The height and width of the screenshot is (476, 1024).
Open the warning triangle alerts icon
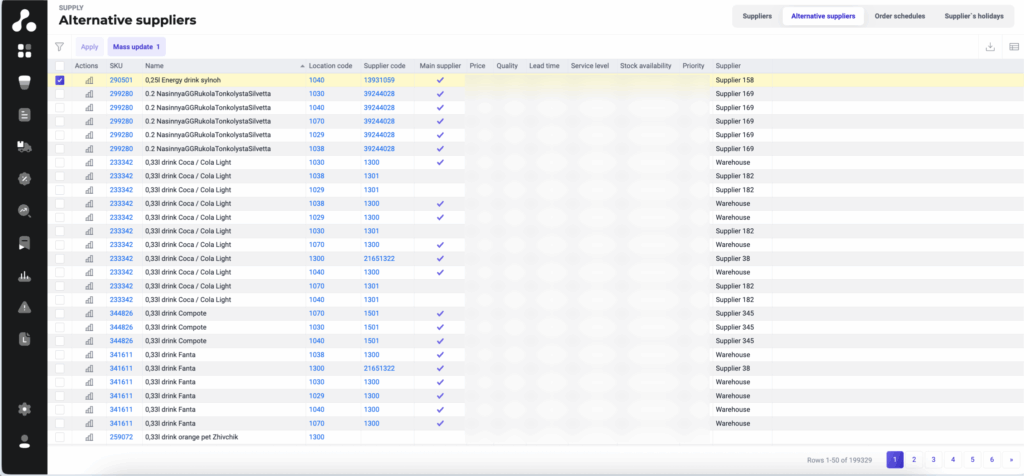pos(24,307)
